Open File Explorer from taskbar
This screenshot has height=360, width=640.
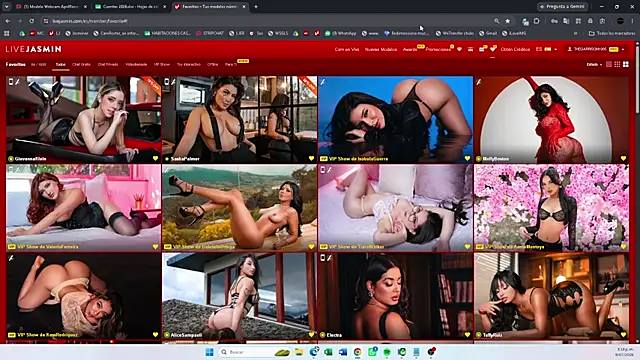pyautogui.click(x=299, y=352)
